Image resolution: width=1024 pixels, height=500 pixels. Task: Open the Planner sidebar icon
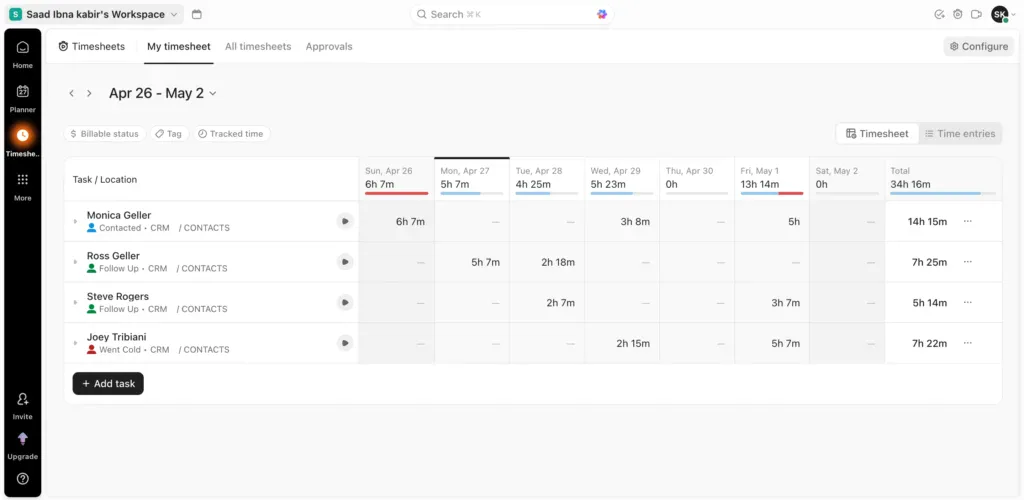click(22, 97)
